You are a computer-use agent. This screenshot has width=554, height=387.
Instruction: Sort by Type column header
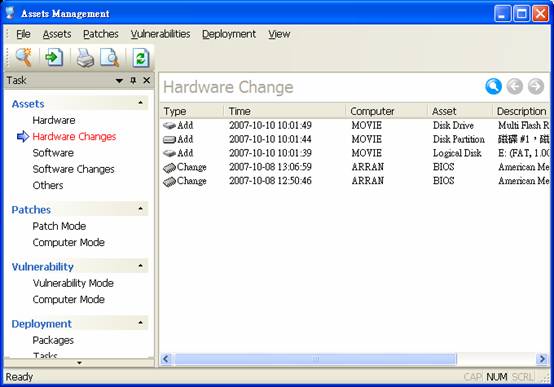click(x=192, y=111)
